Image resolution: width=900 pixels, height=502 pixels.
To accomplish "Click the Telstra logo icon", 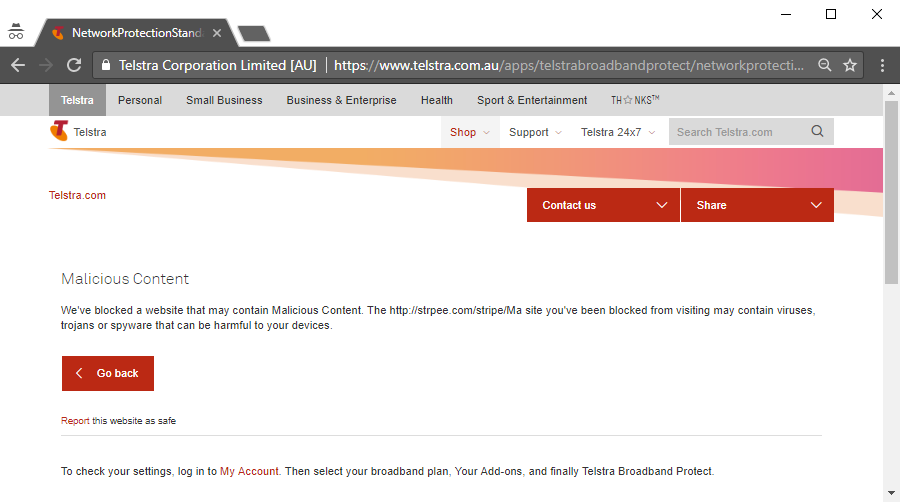I will [59, 131].
